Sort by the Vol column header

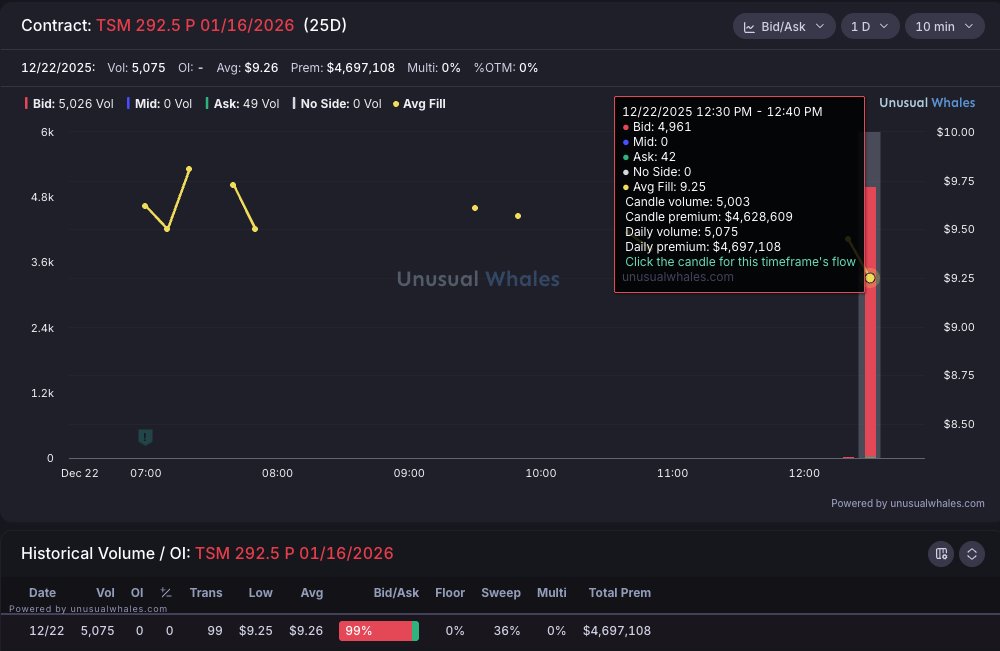(105, 592)
